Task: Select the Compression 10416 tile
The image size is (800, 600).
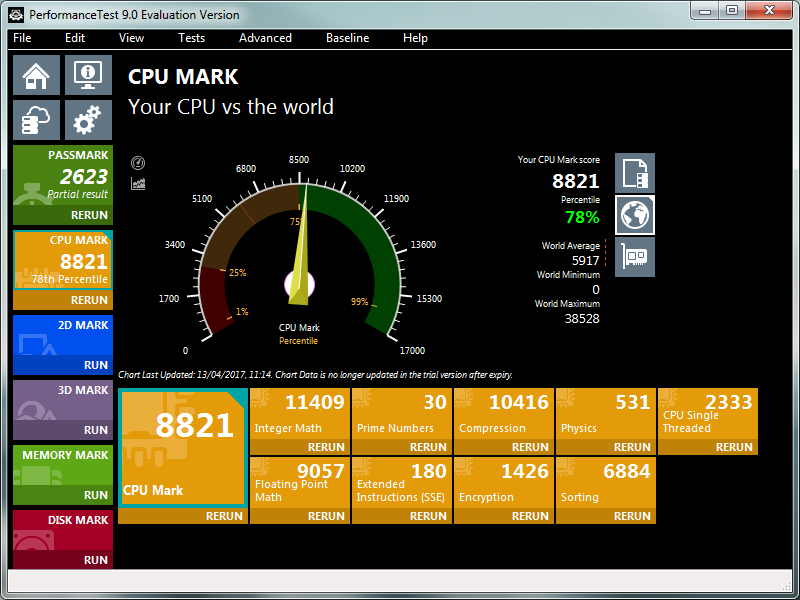Action: click(504, 414)
